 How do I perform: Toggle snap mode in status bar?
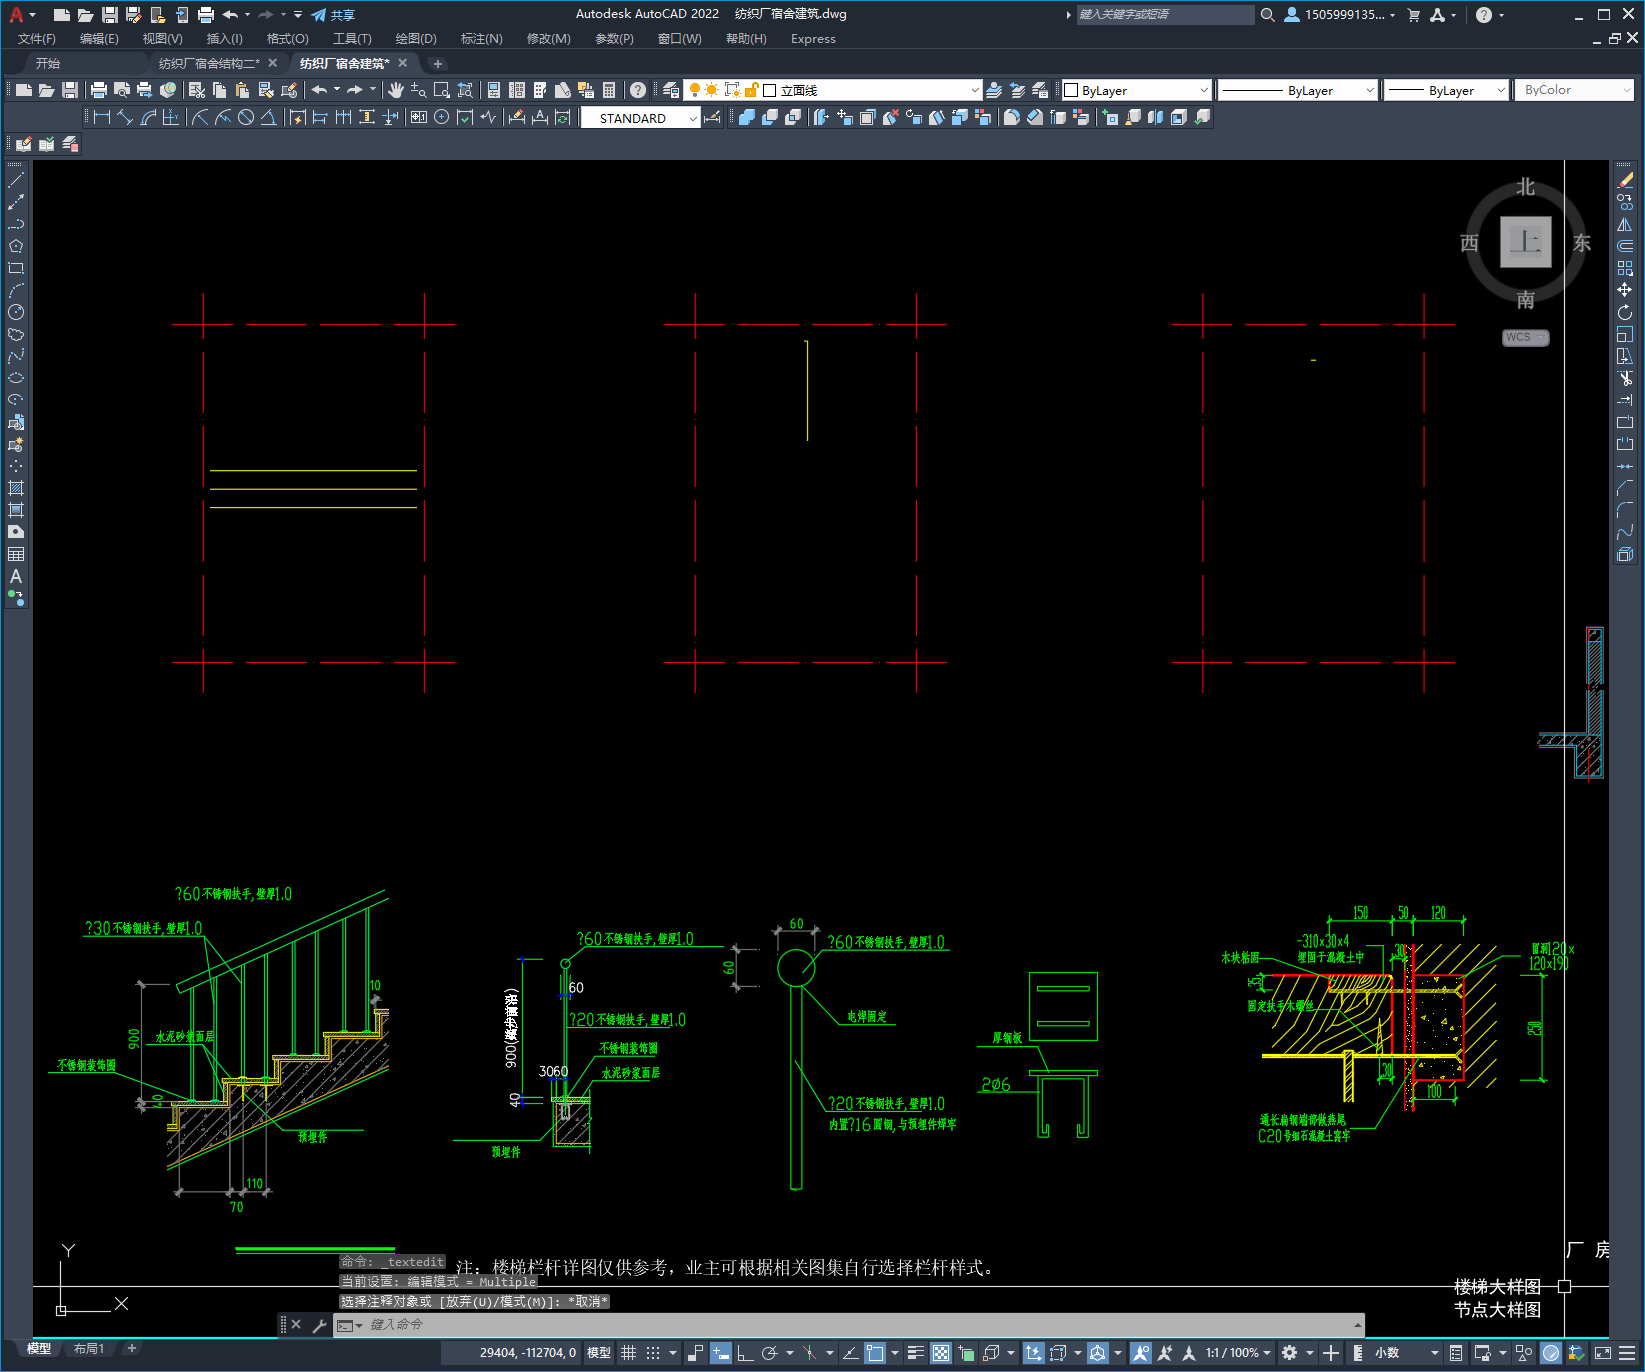pyautogui.click(x=653, y=1353)
